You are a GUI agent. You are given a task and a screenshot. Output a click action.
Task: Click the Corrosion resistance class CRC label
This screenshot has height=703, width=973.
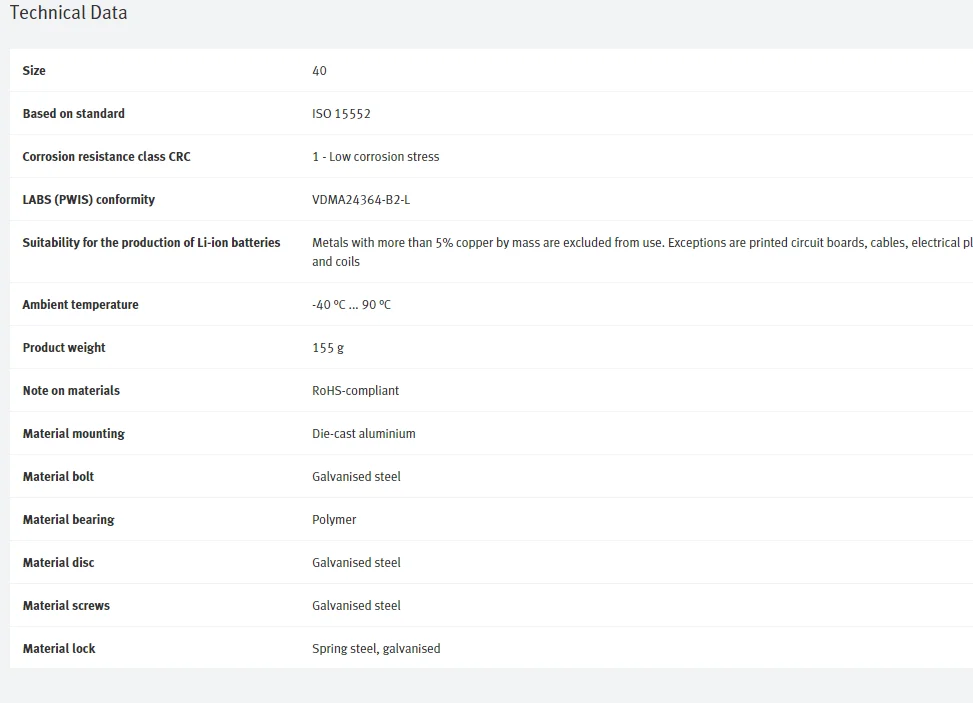[106, 157]
